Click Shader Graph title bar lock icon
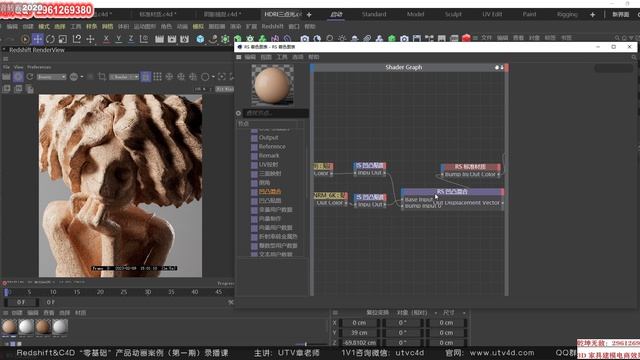640x360 pixels. pos(497,67)
